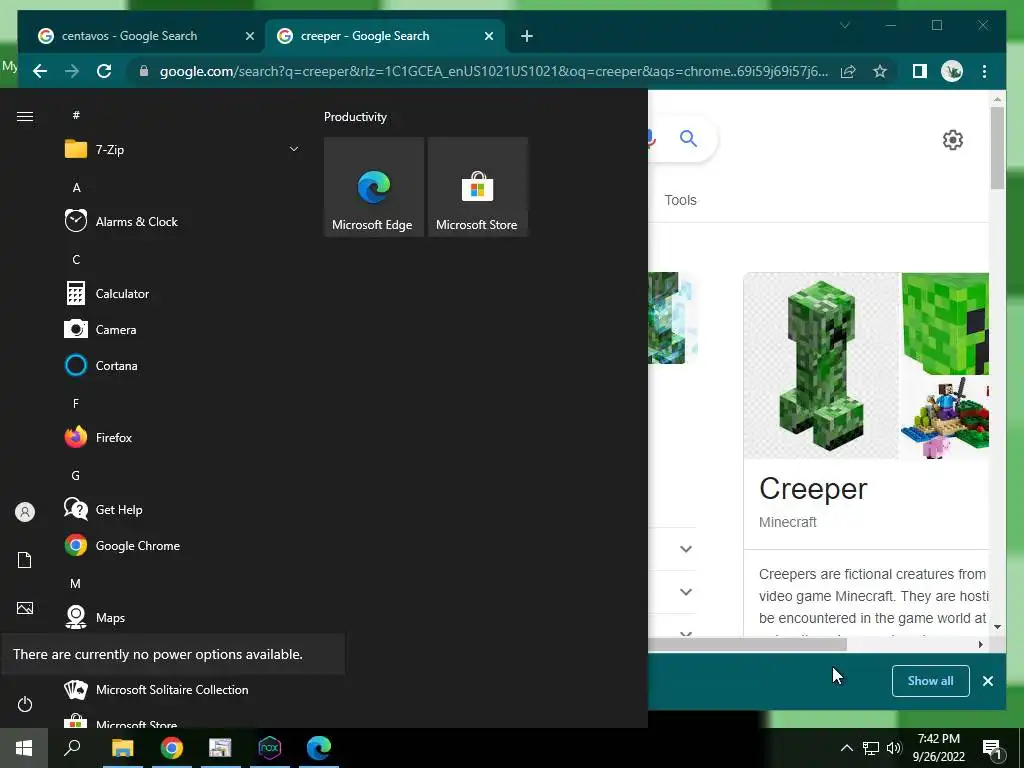Show hidden system tray icons

846,748
